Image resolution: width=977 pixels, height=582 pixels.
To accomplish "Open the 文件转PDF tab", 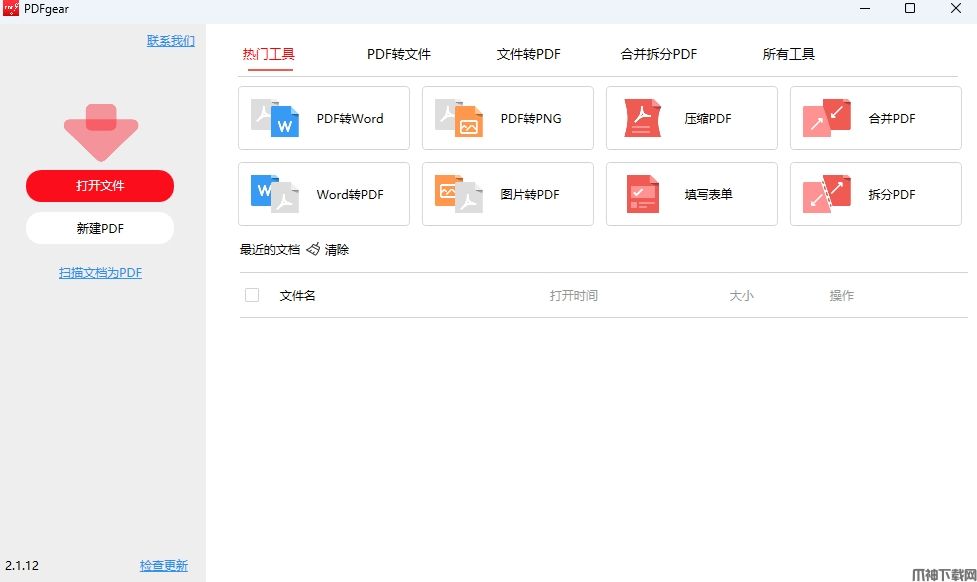I will pyautogui.click(x=528, y=54).
